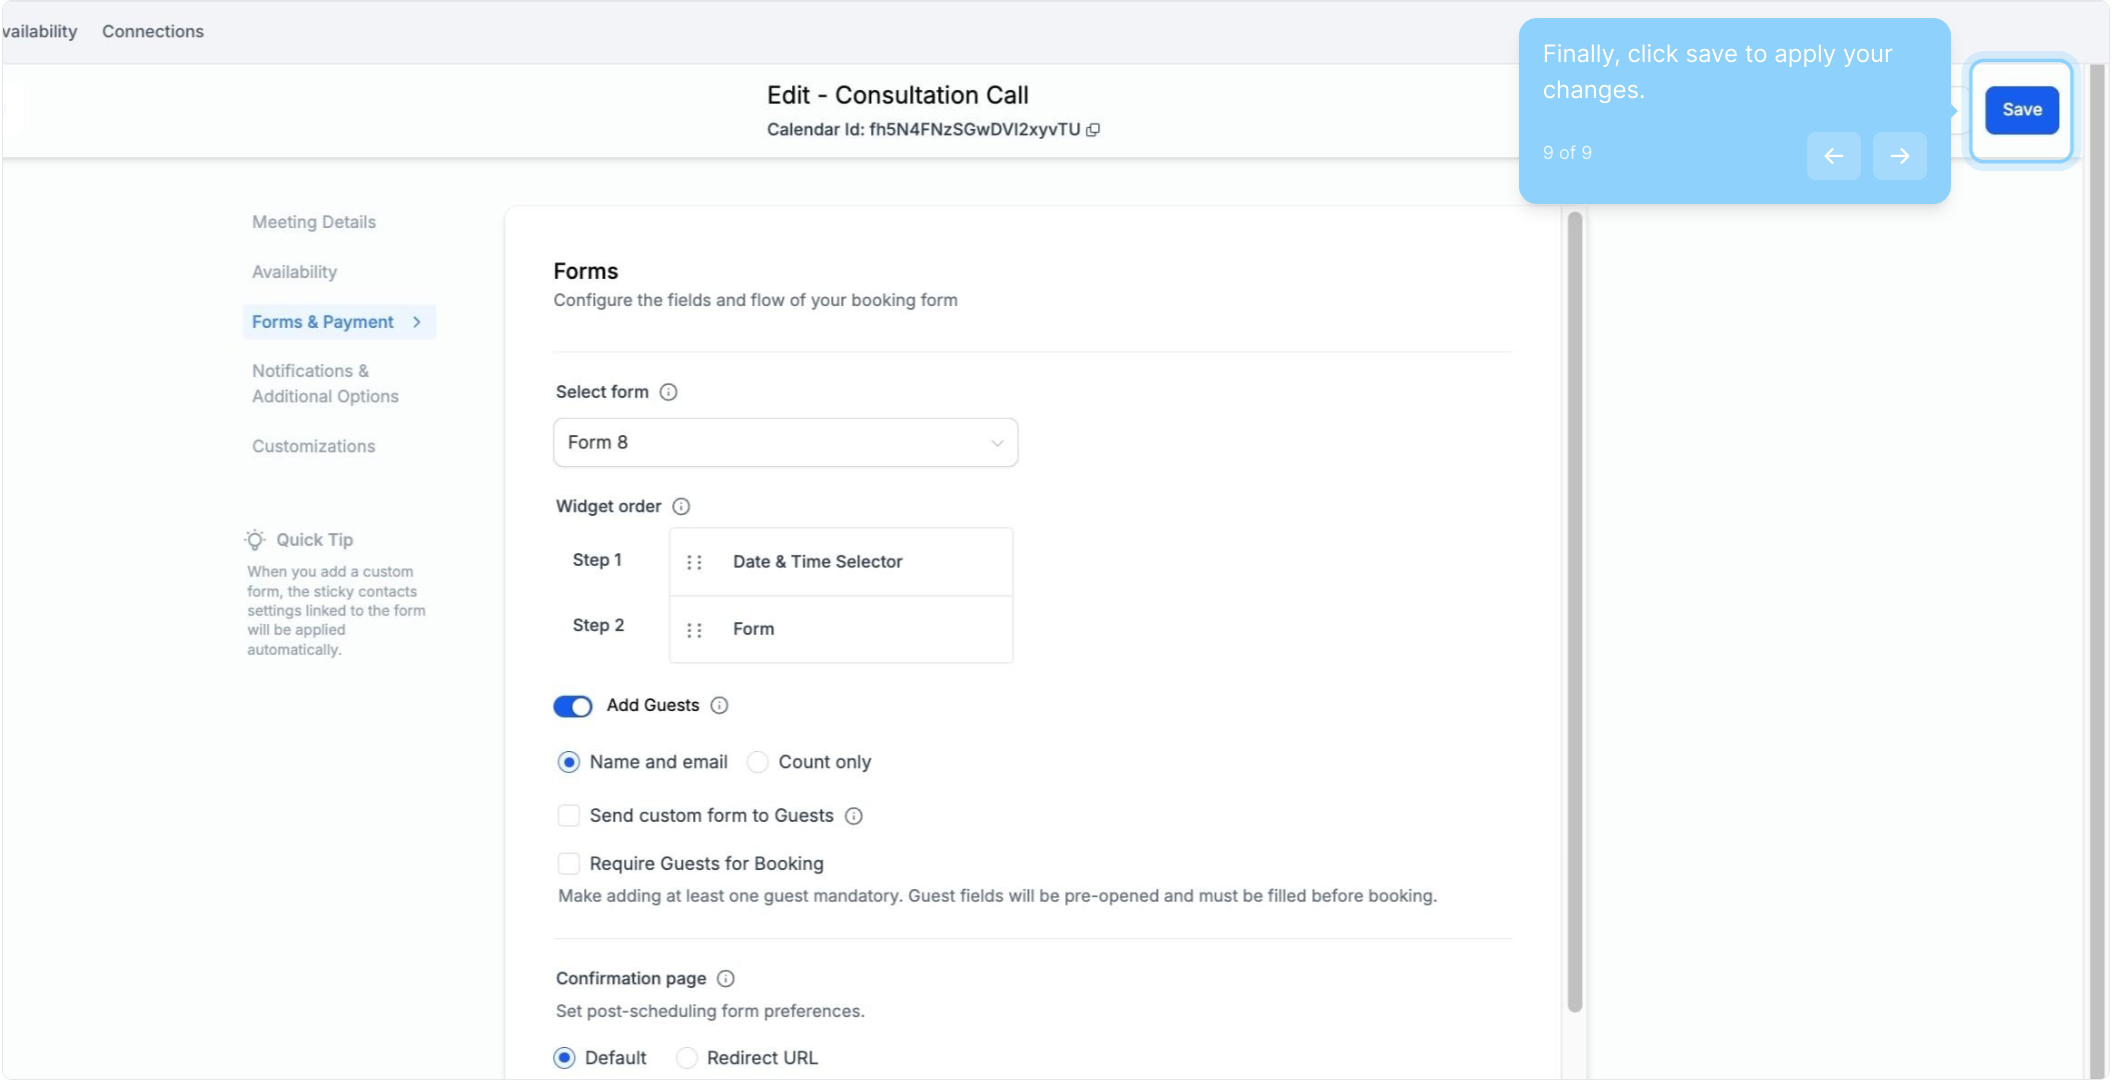This screenshot has height=1080, width=2112.
Task: Click info icon beside Widget order
Action: (x=681, y=506)
